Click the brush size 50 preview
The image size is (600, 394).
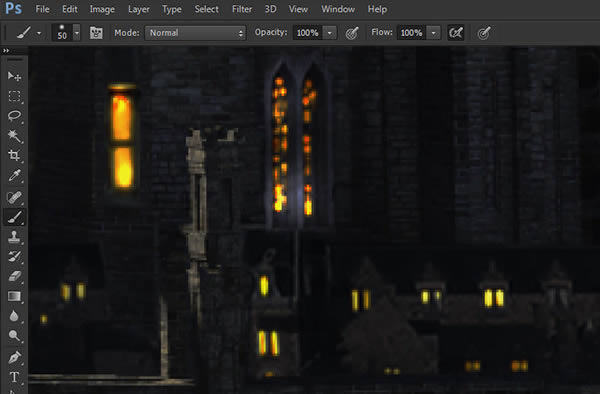(x=62, y=33)
